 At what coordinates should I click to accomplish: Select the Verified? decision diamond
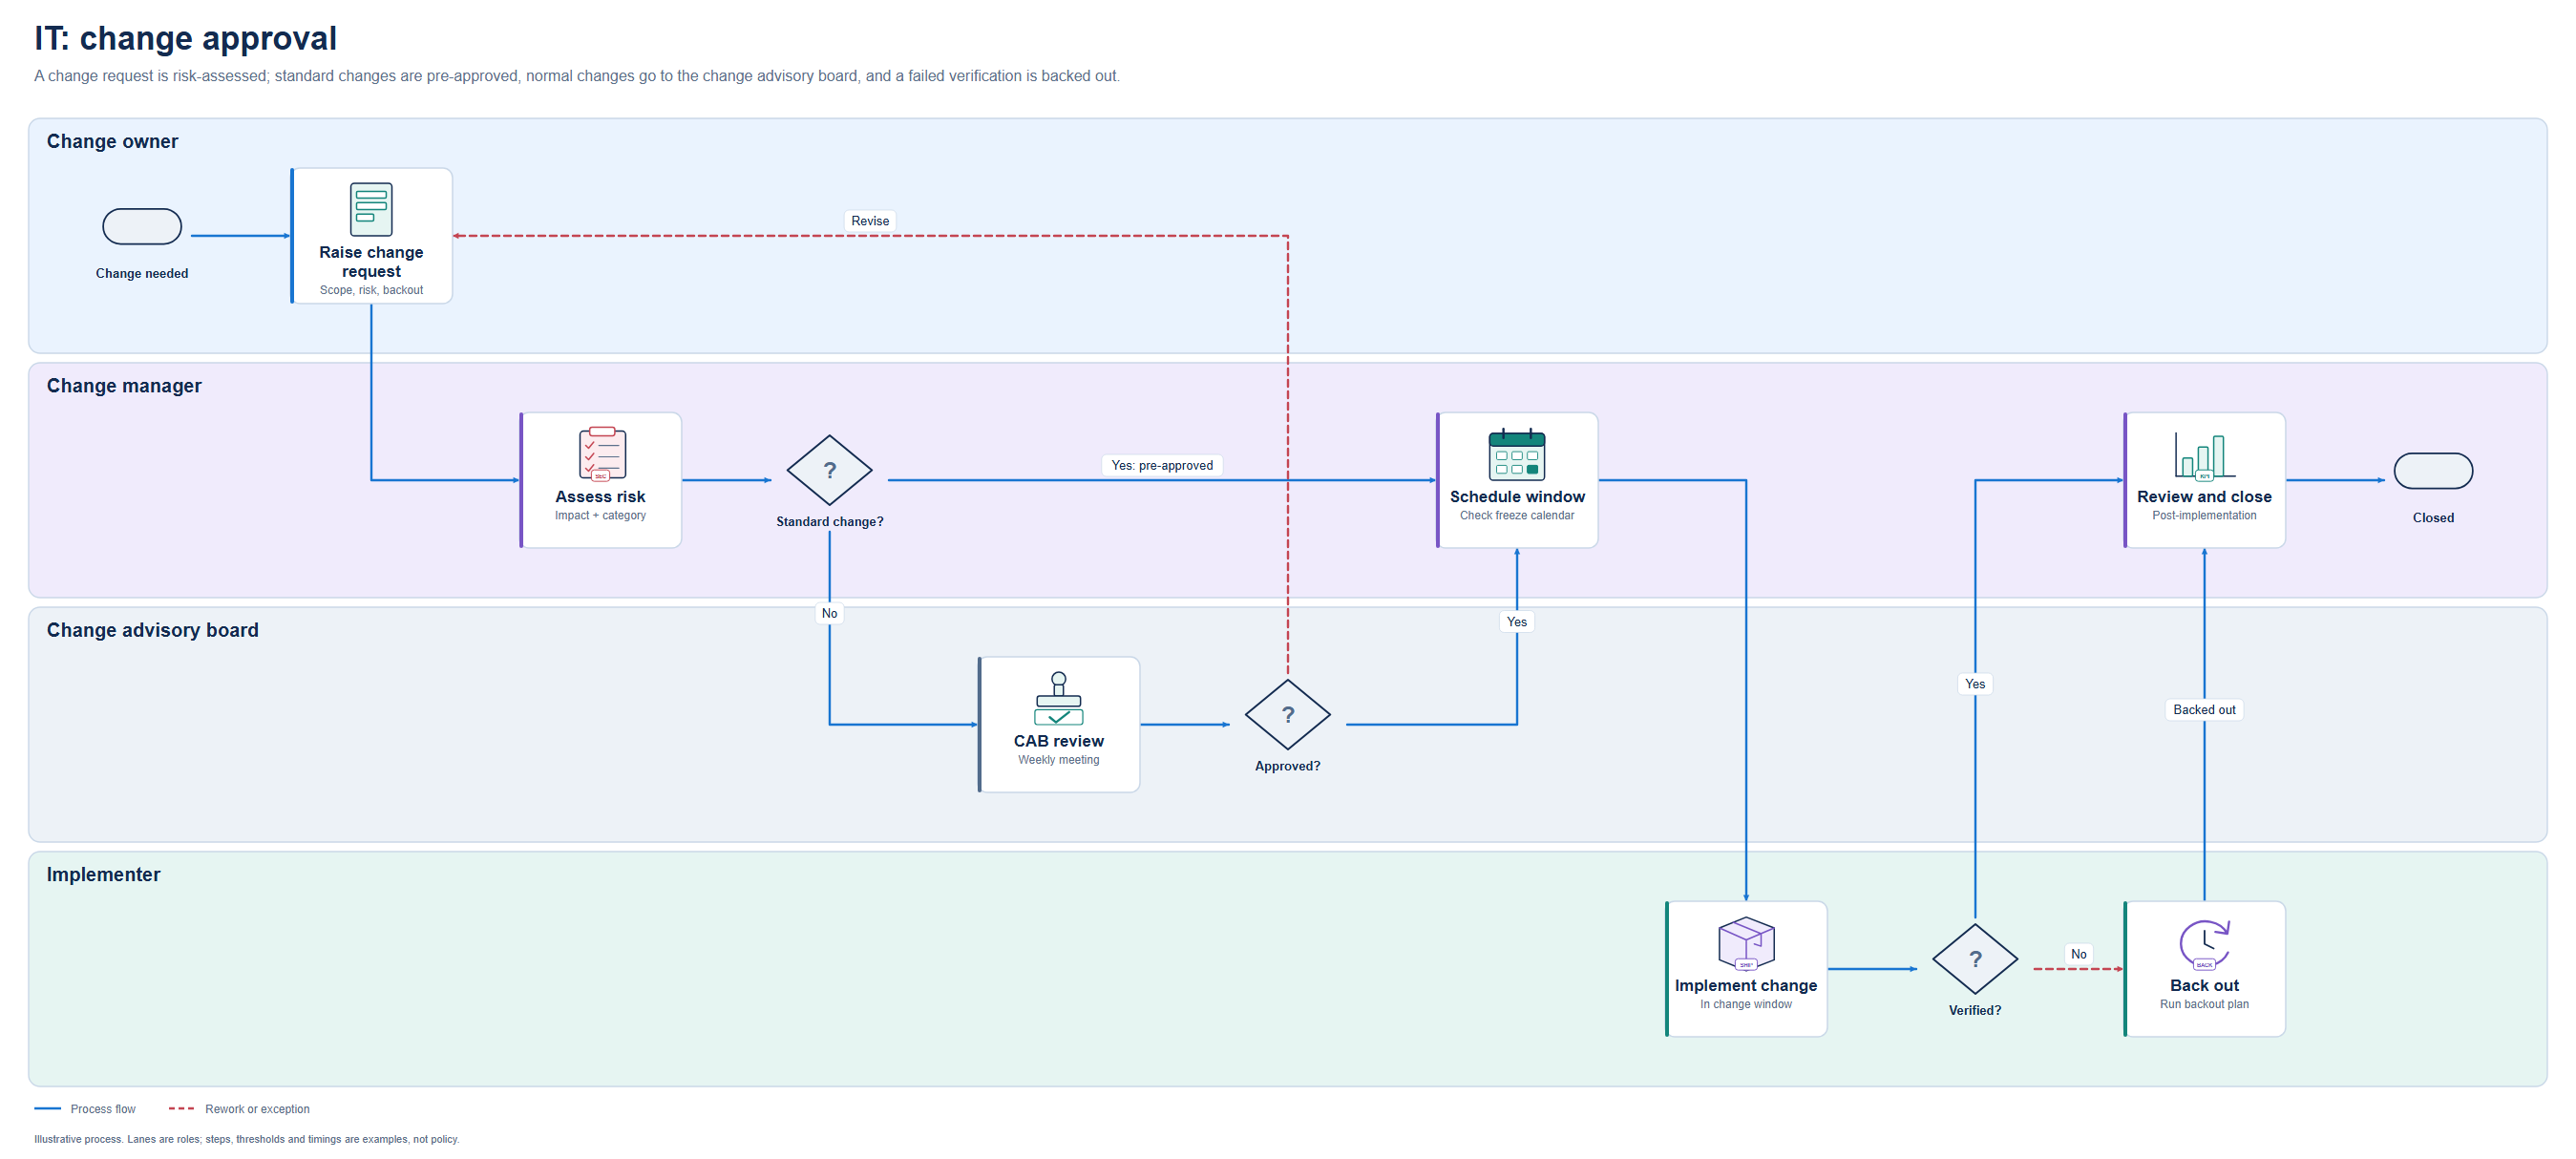pos(1975,958)
